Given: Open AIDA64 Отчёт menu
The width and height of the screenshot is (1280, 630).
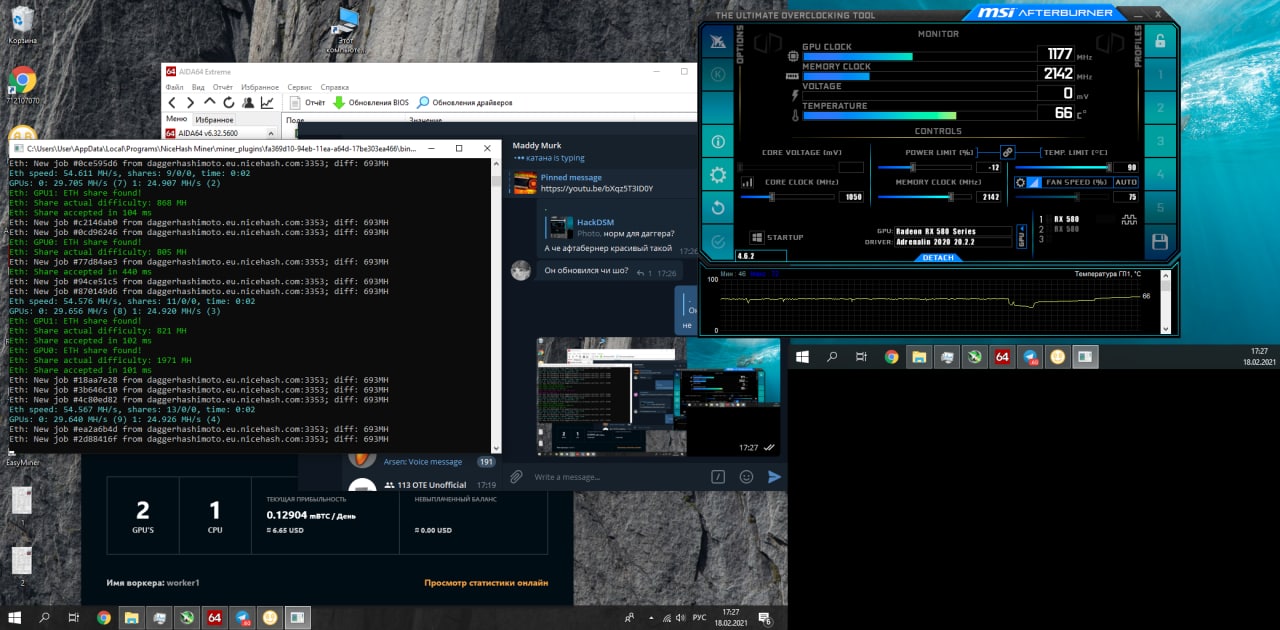Looking at the screenshot, I should [224, 87].
